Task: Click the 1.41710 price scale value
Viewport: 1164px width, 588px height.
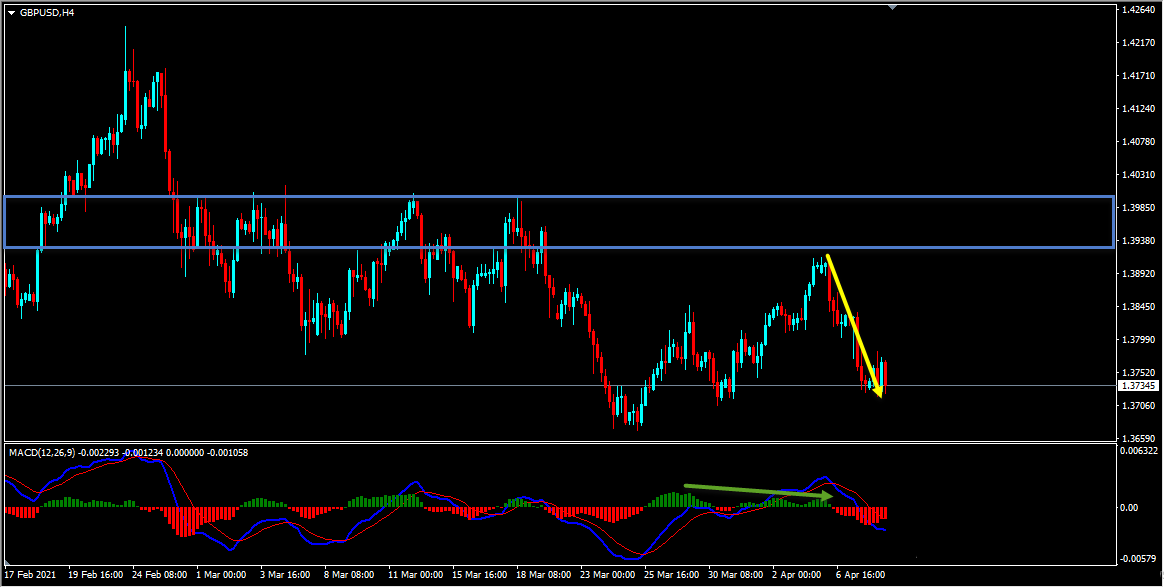Action: [1138, 76]
